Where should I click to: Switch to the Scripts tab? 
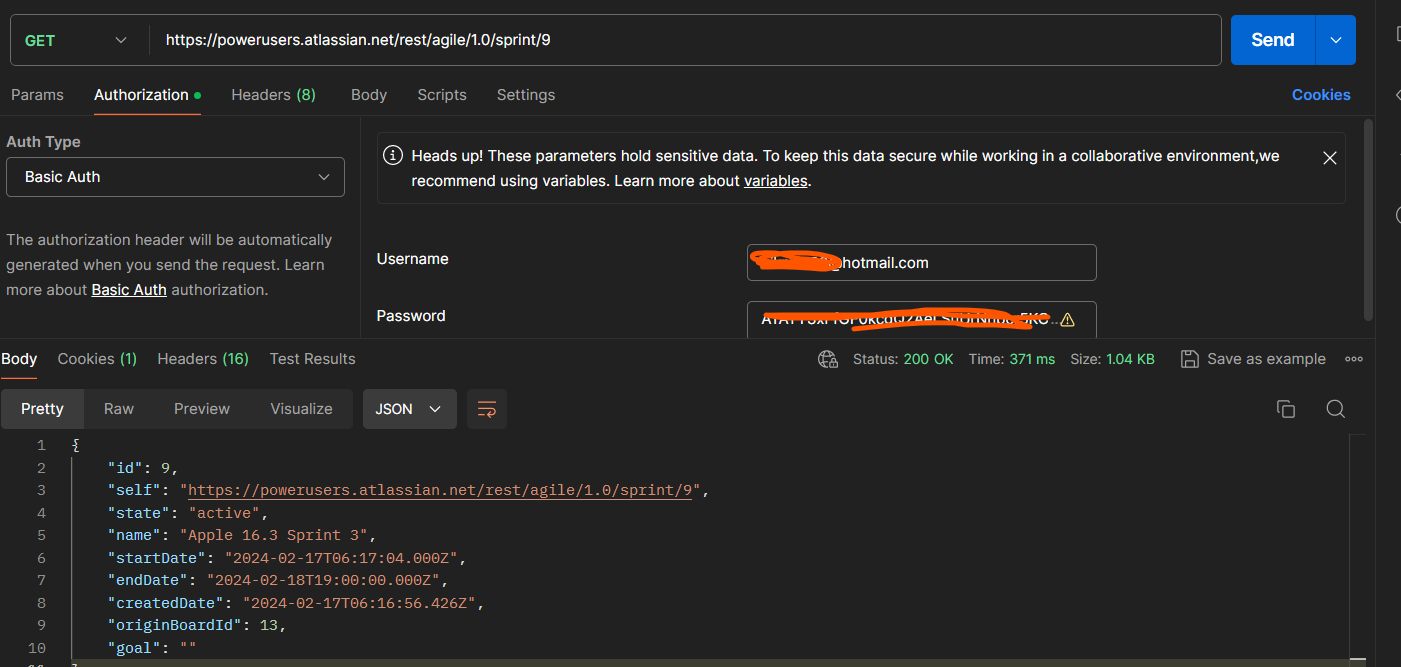click(x=442, y=95)
